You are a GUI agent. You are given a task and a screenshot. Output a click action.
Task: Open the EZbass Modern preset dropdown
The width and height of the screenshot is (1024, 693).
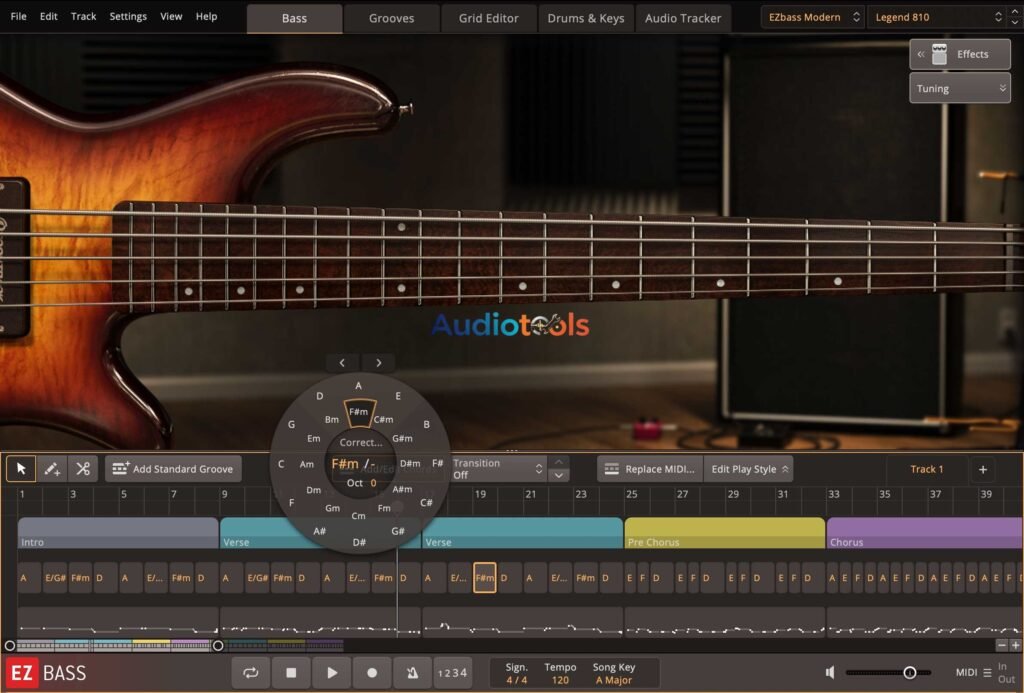pyautogui.click(x=810, y=17)
